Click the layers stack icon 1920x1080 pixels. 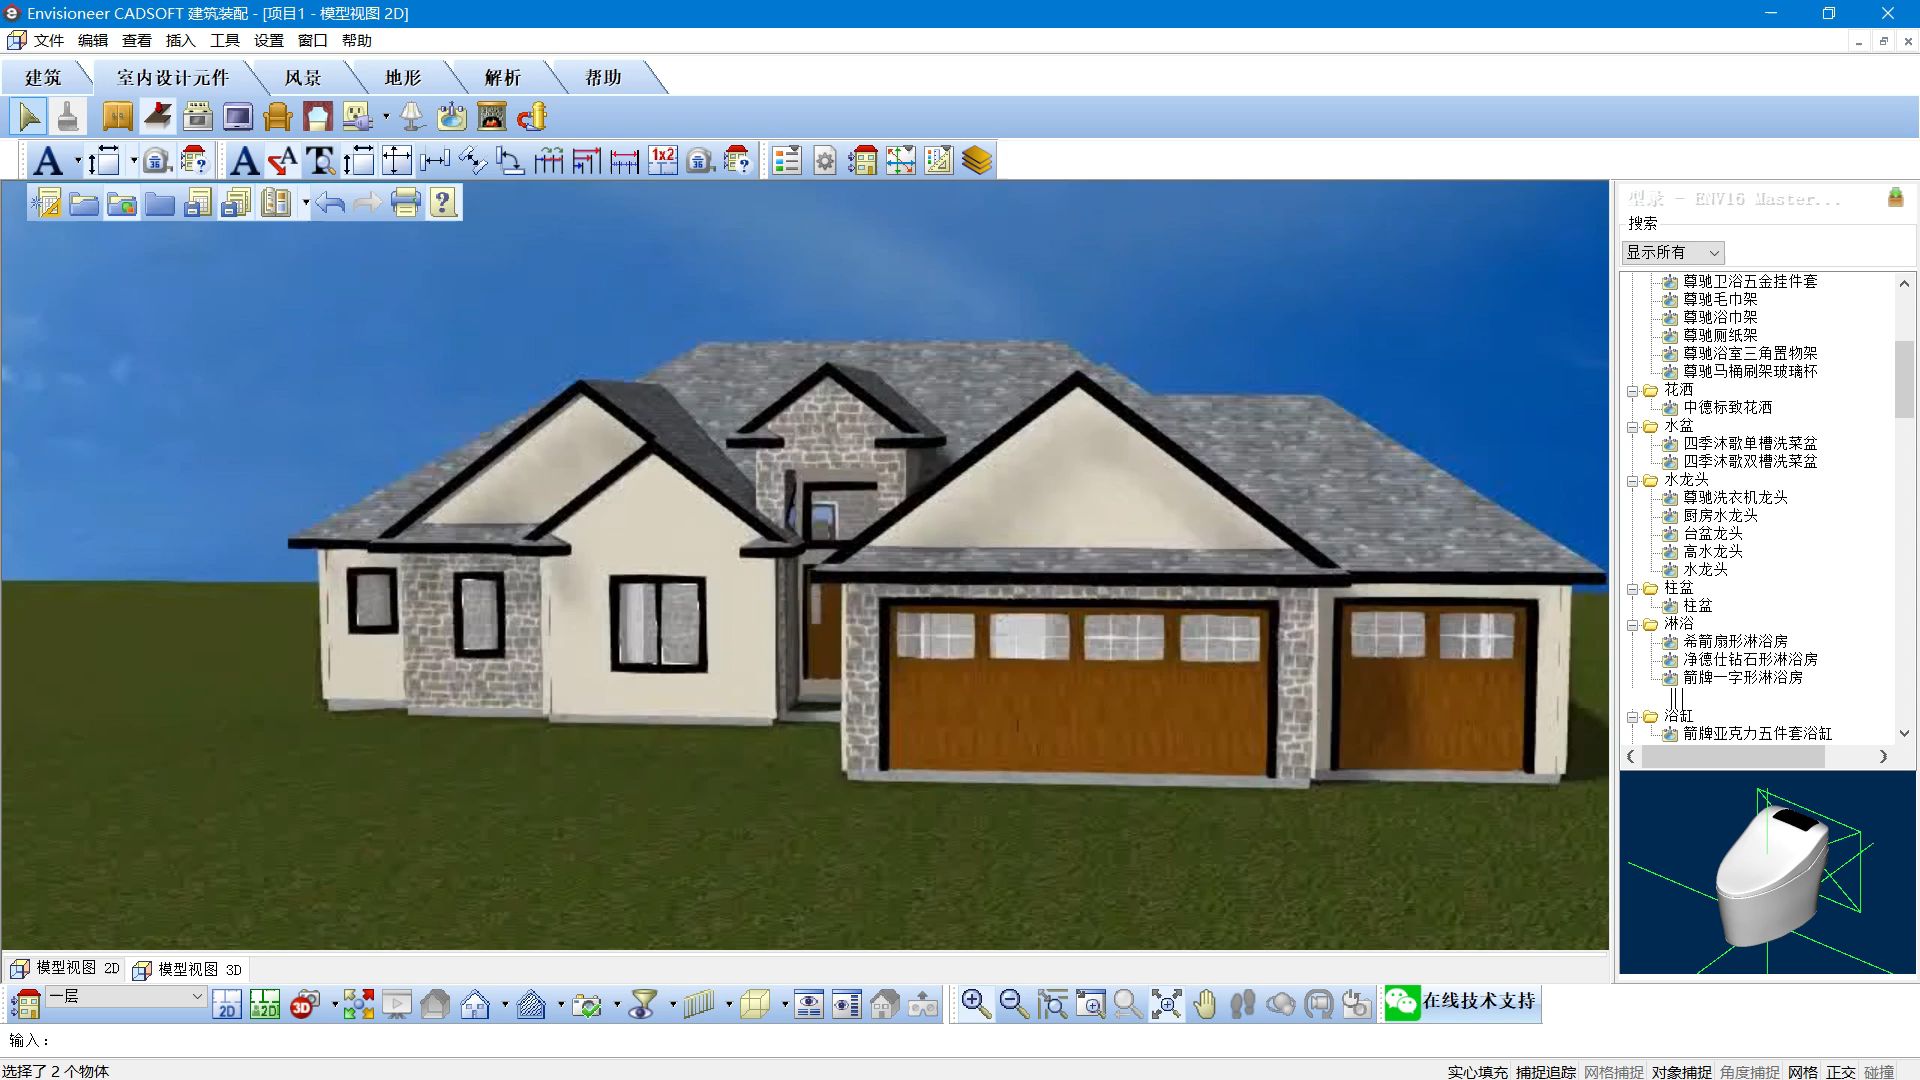point(977,161)
